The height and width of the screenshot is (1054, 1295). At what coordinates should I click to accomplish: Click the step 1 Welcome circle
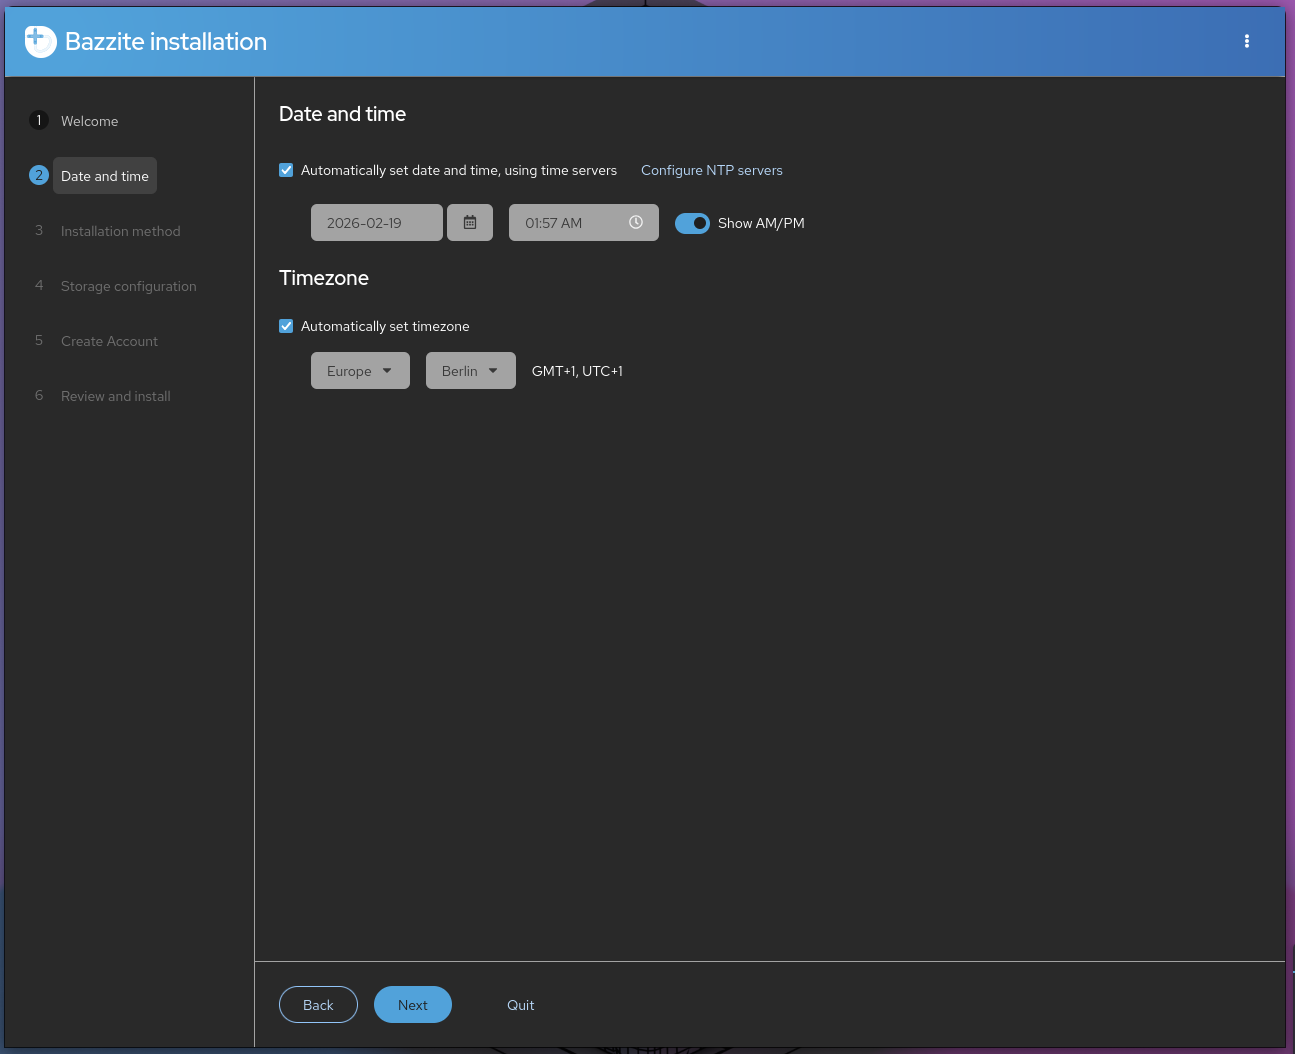coord(39,119)
